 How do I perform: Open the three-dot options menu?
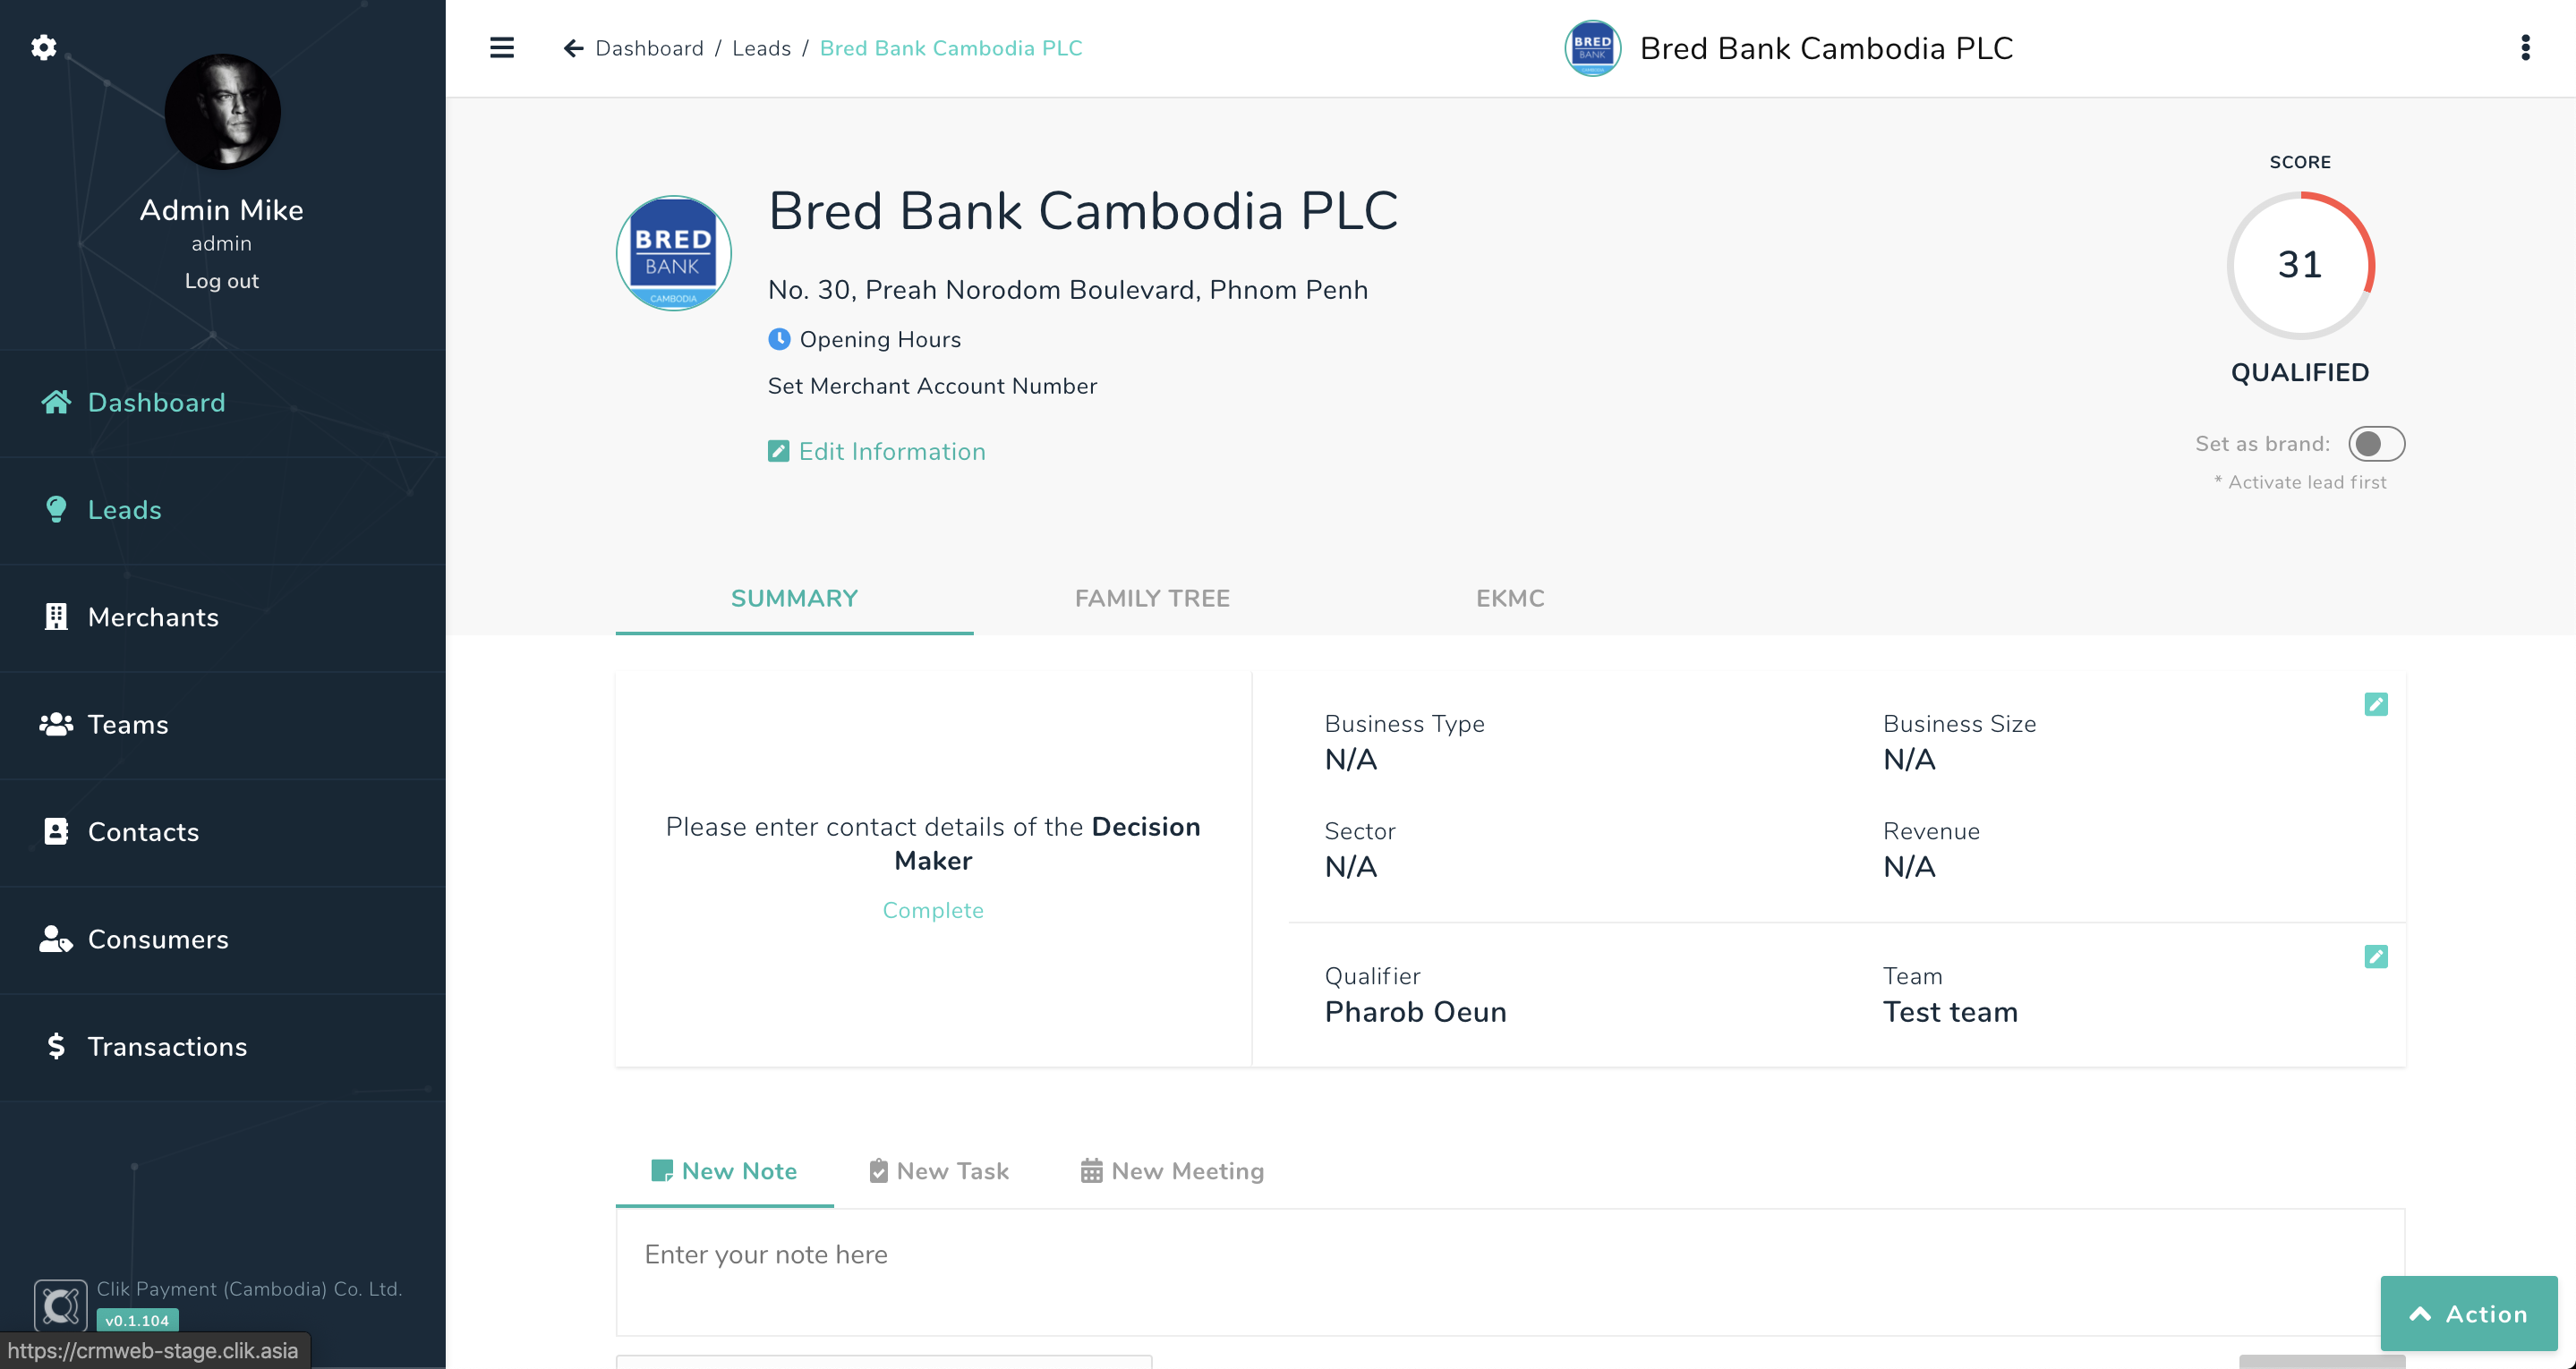pos(2525,48)
